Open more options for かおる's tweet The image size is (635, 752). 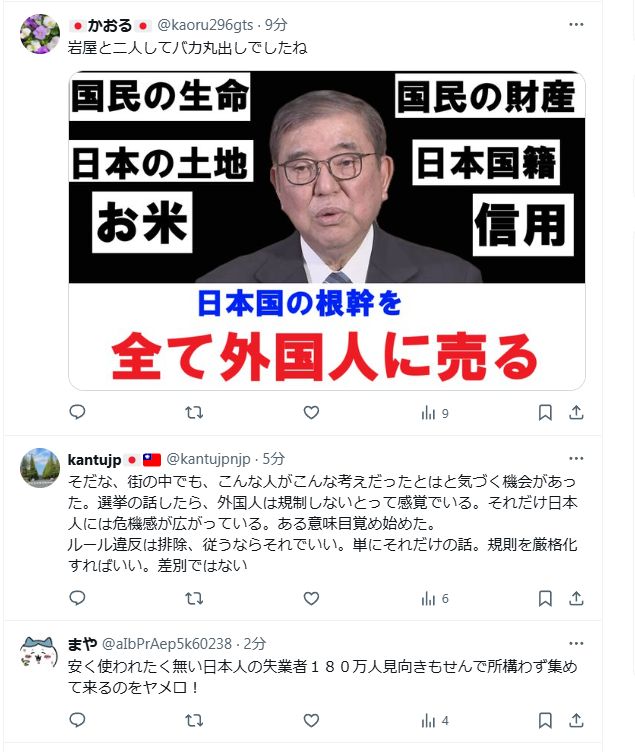[x=576, y=24]
